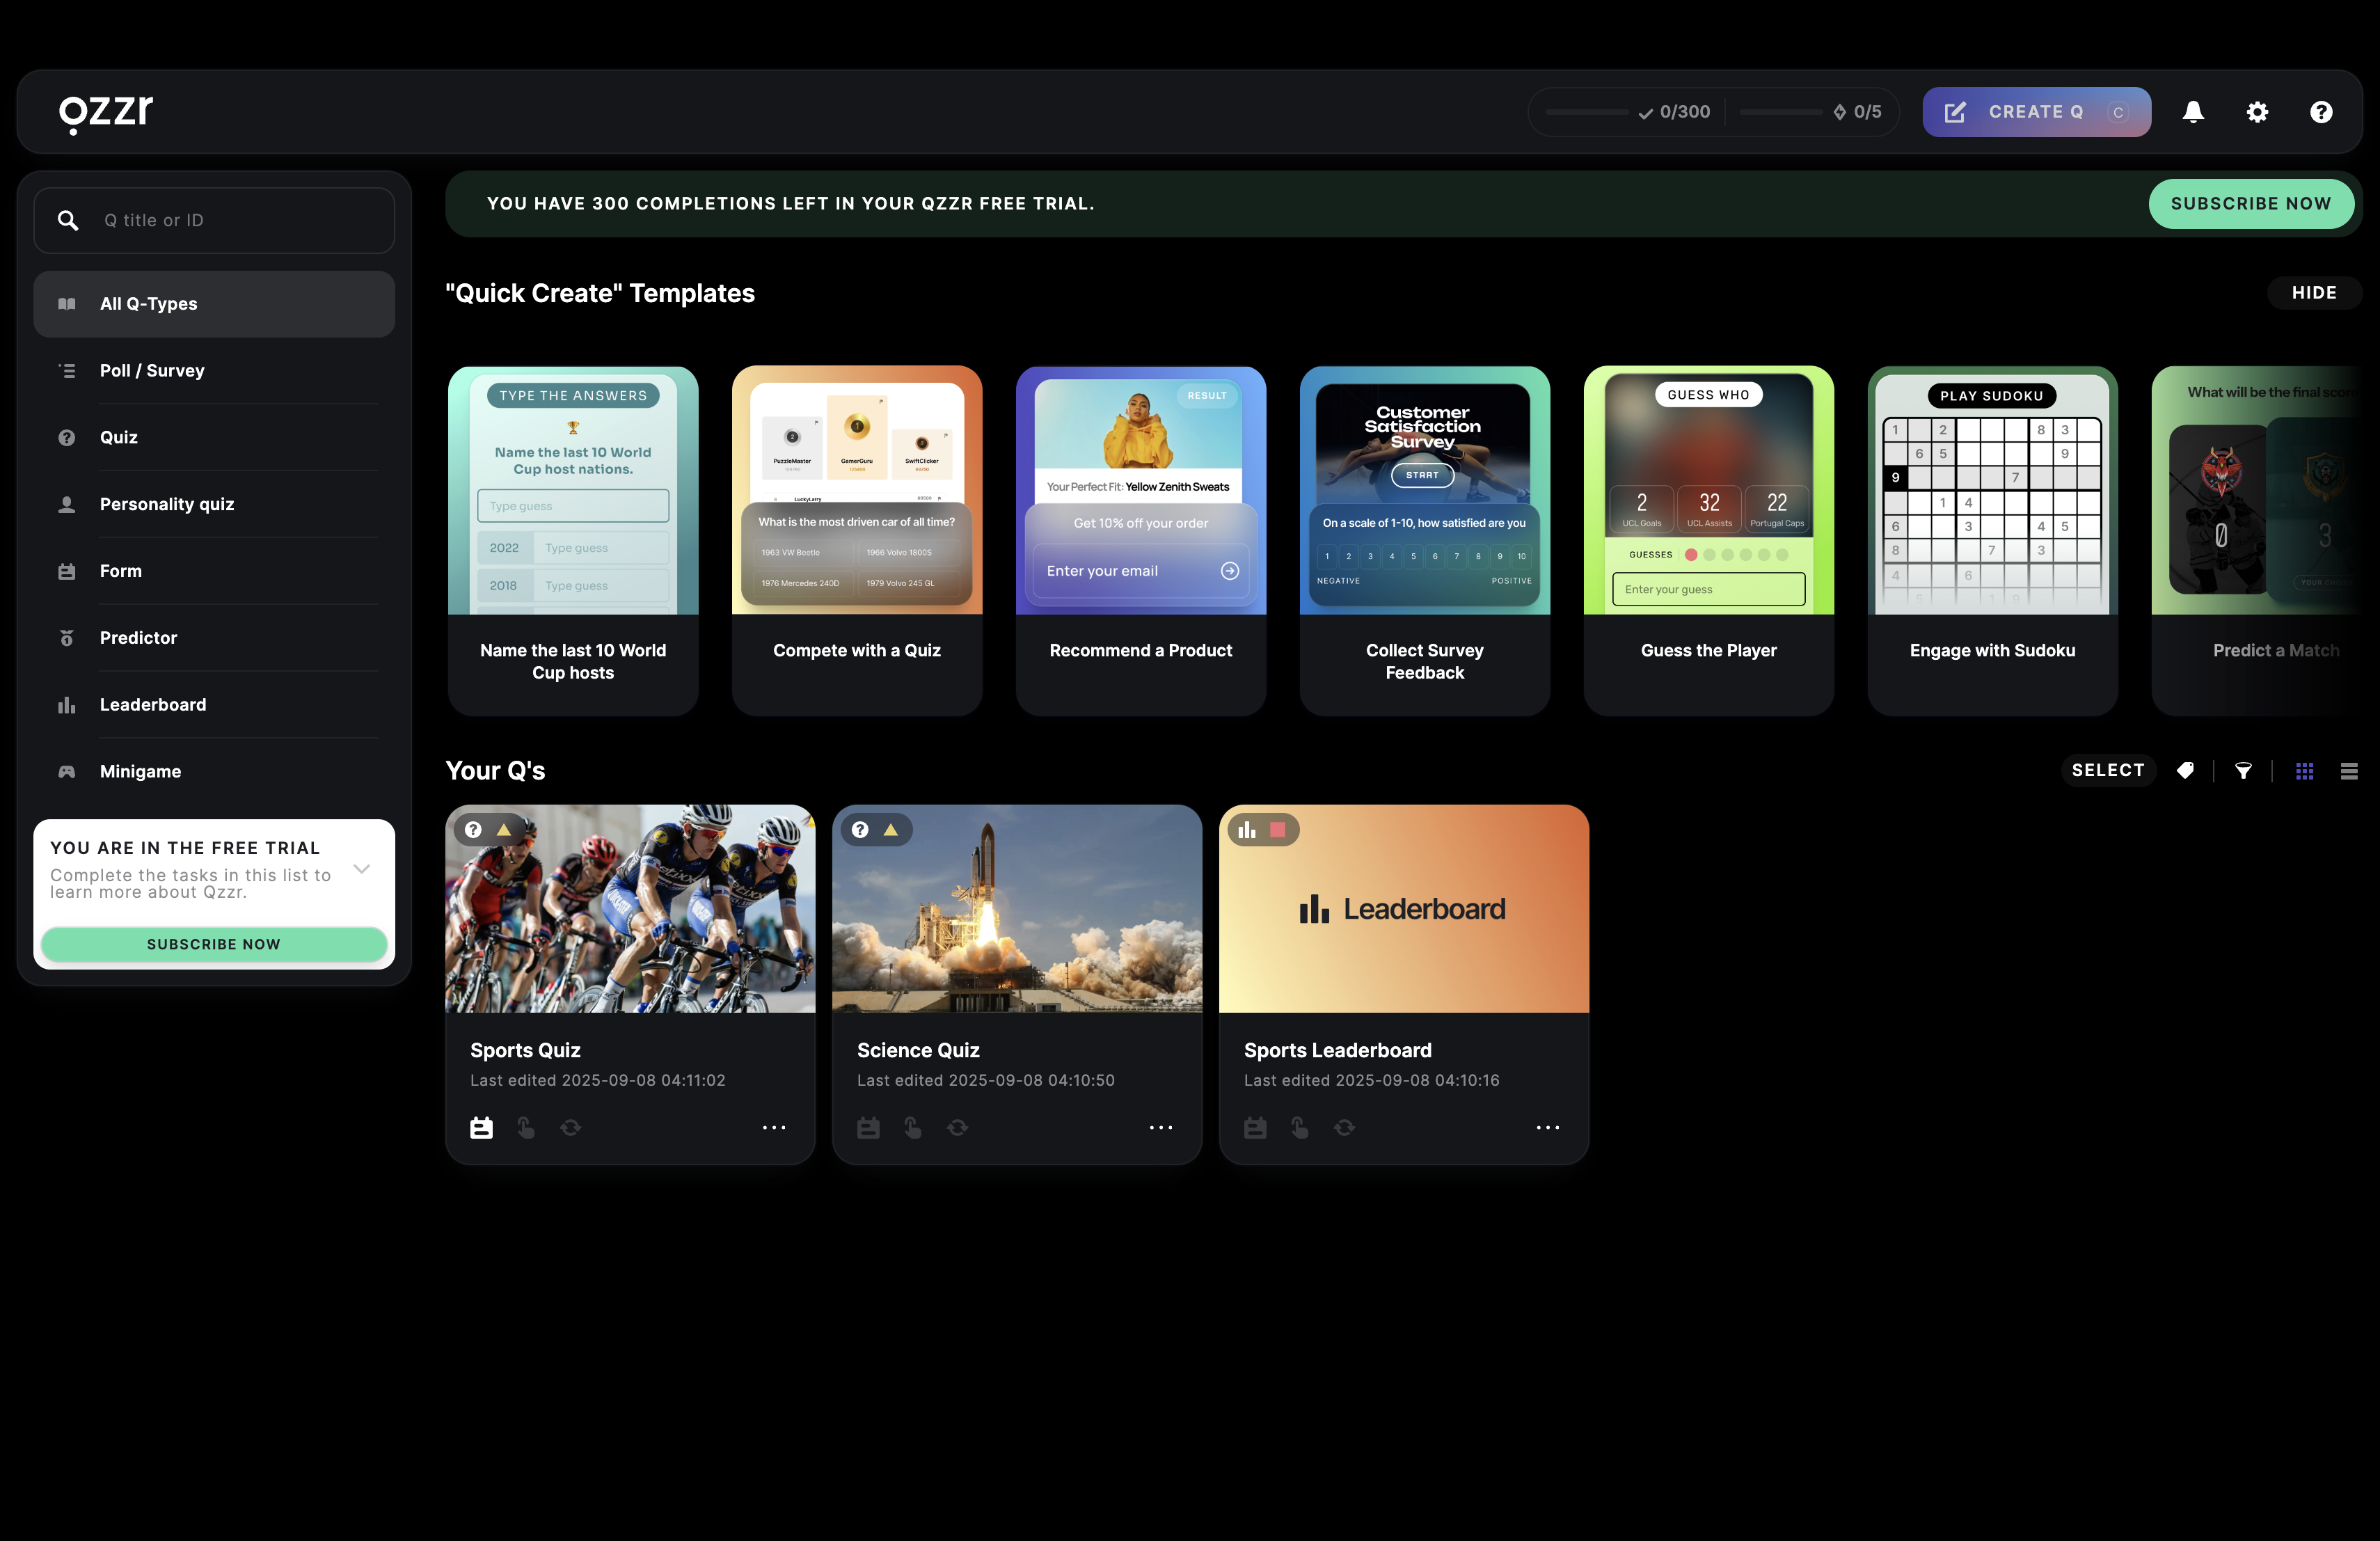Click the tap interaction icon on Science Quiz

pyautogui.click(x=913, y=1127)
